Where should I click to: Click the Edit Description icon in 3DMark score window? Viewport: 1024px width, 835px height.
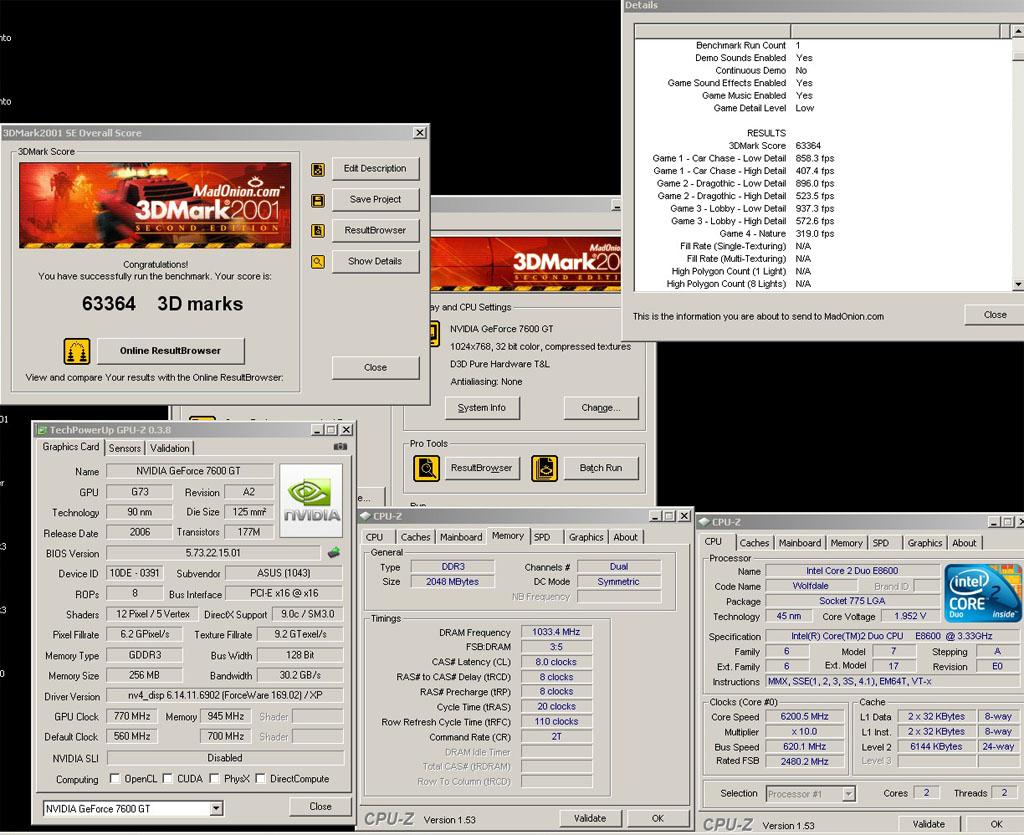point(318,170)
